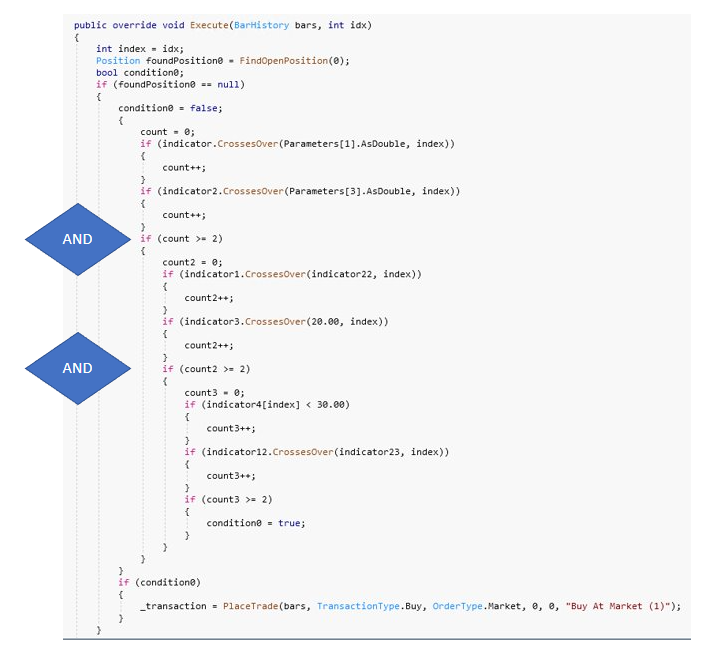Screen dimensions: 702x652
Task: Click the 'count3 = 0' statement
Action: (x=217, y=392)
